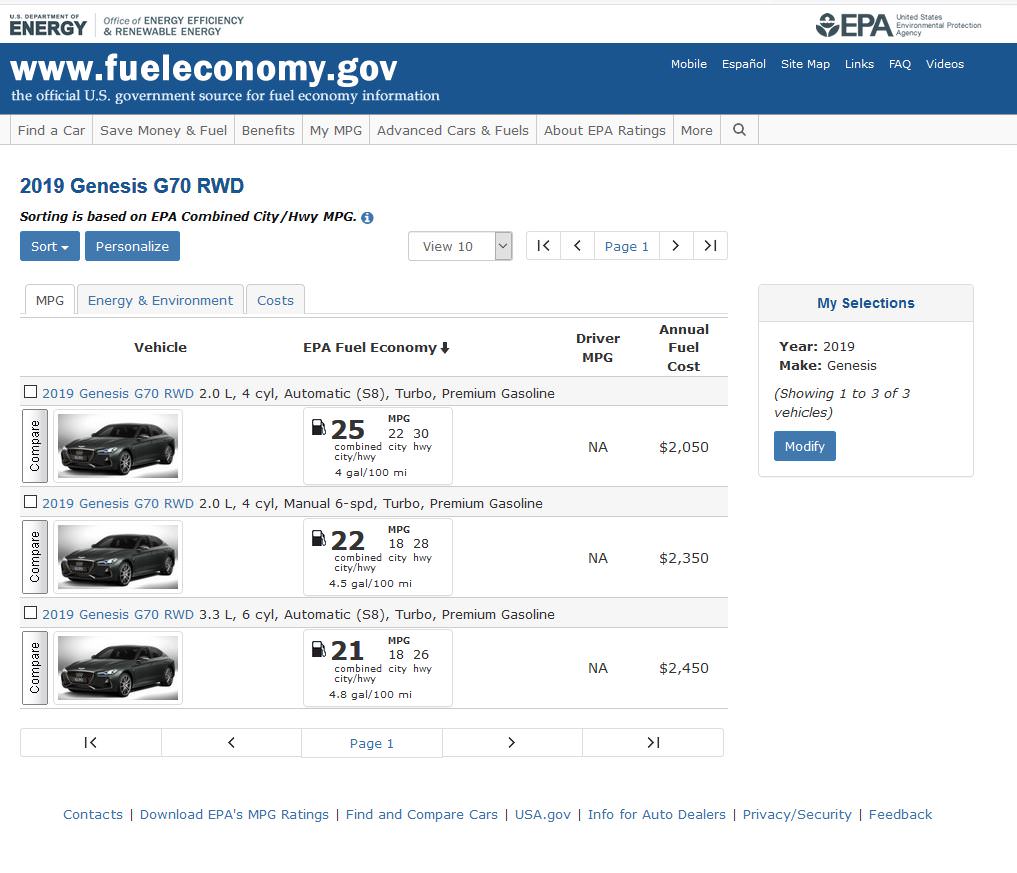The height and width of the screenshot is (873, 1017).
Task: Open the 2.0 L Automatic G70 RWD link
Action: point(118,393)
